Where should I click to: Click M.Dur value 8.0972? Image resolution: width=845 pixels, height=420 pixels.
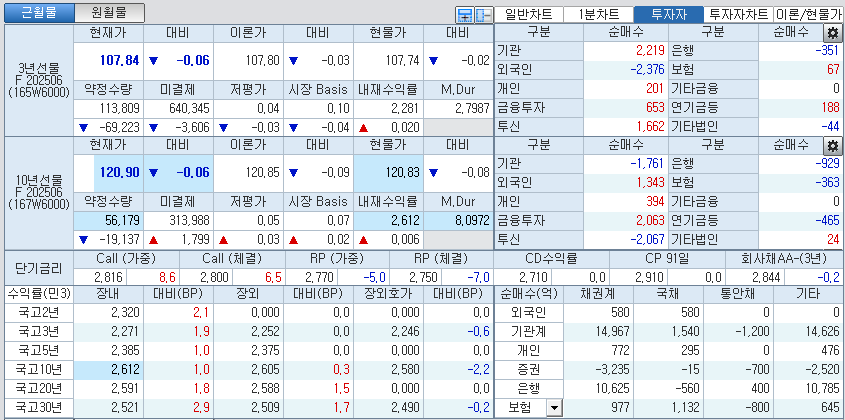coord(470,221)
